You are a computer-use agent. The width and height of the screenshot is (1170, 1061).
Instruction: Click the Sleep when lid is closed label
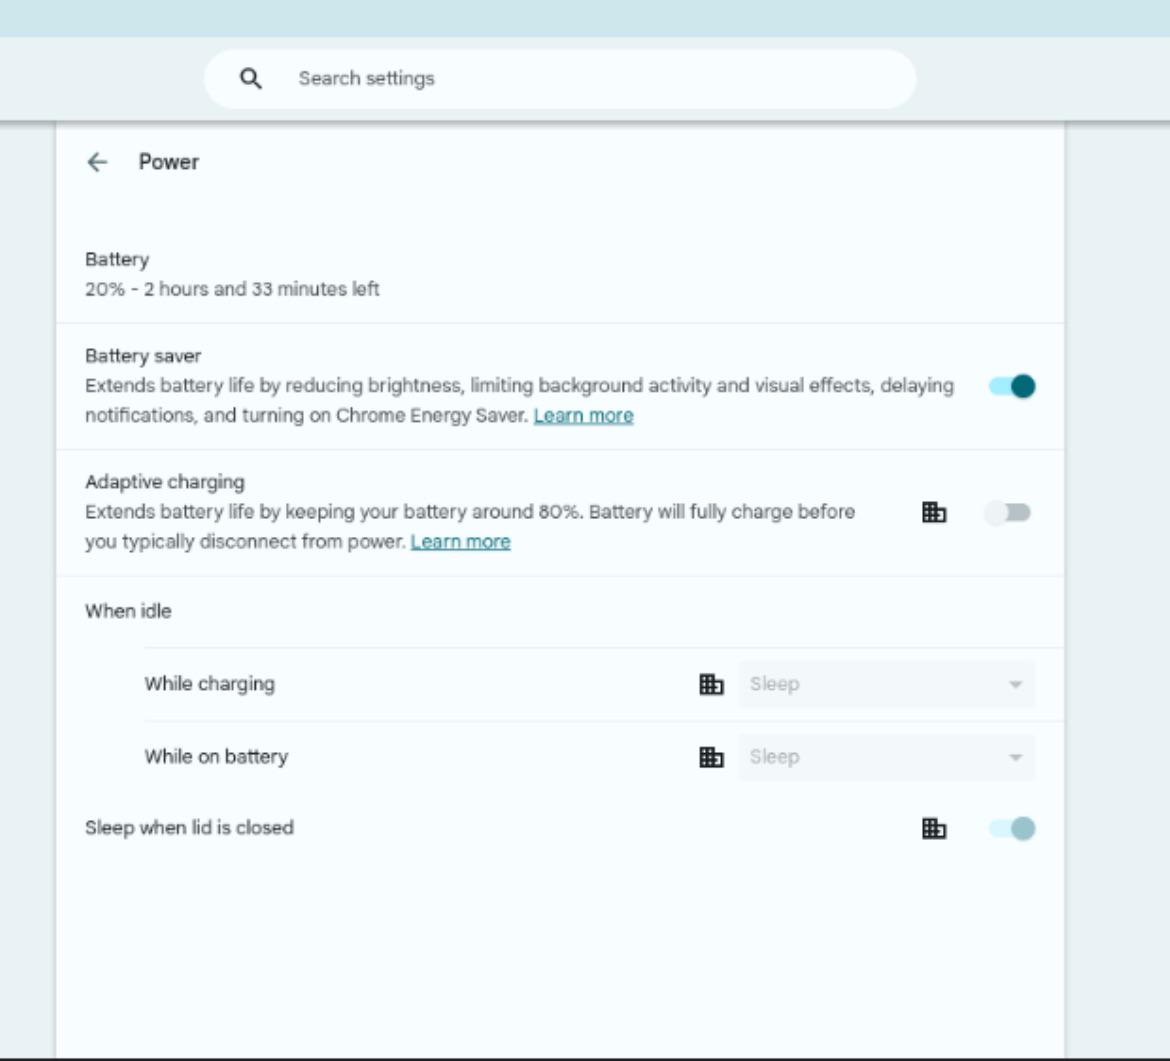(190, 828)
